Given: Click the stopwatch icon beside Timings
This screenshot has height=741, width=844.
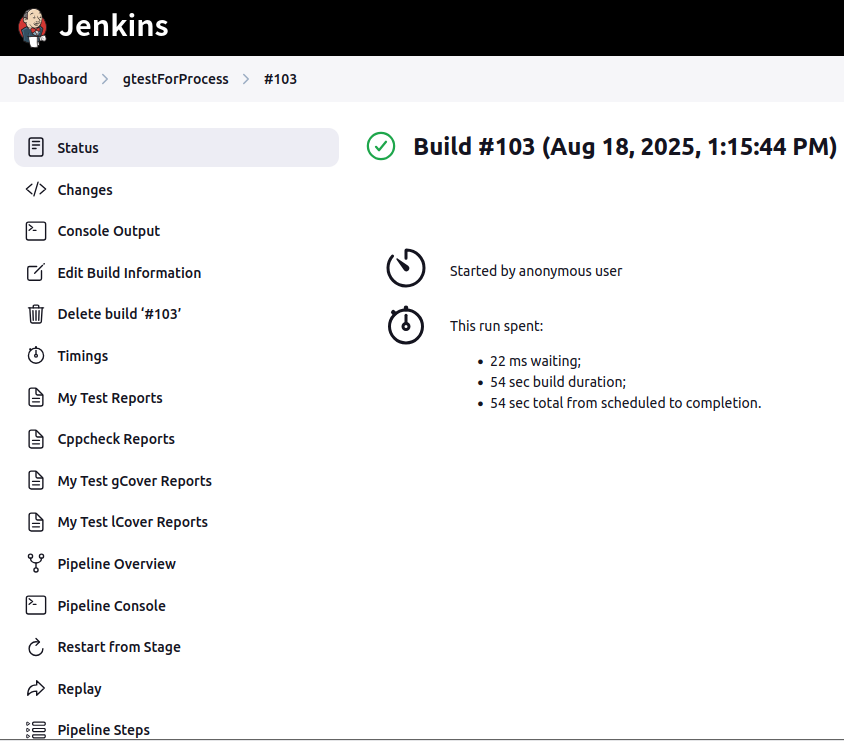Looking at the screenshot, I should pyautogui.click(x=36, y=355).
